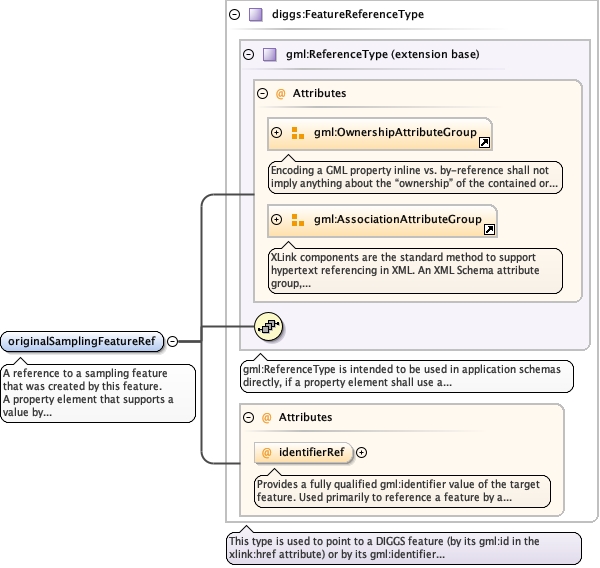Select the gml:AssociationAttributeGroup label
Image resolution: width=600 pixels, height=568 pixels.
(398, 219)
